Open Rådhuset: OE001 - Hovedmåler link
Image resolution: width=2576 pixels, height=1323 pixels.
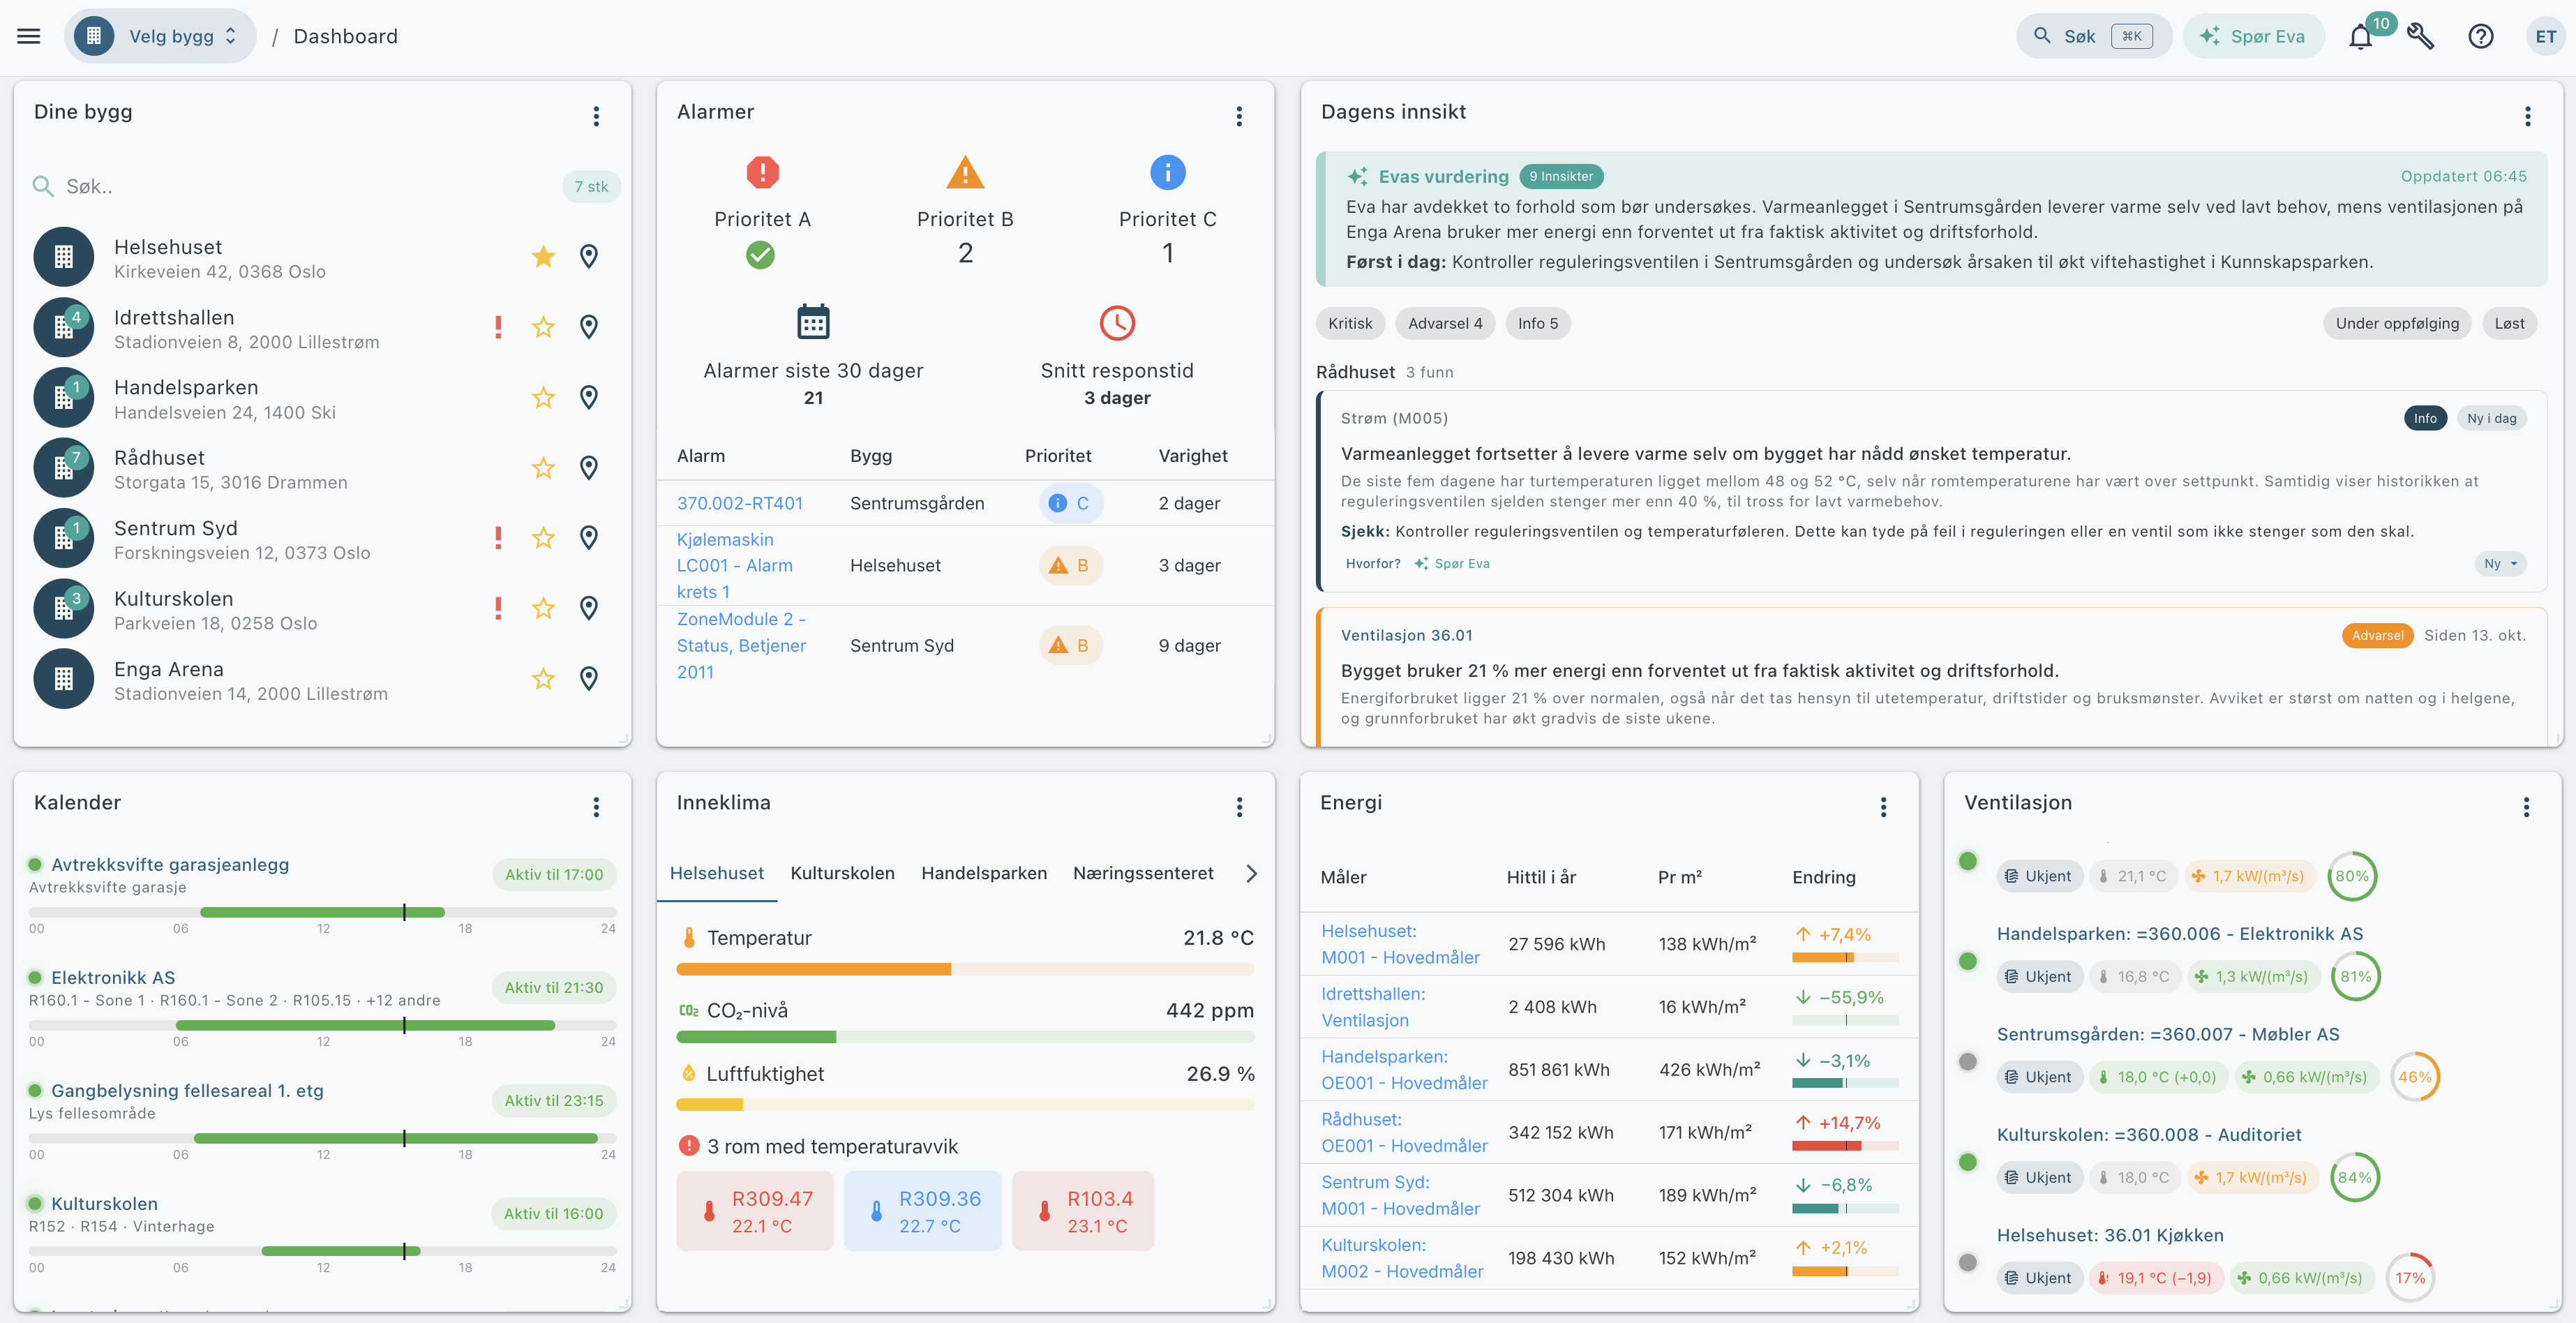pos(1404,1132)
